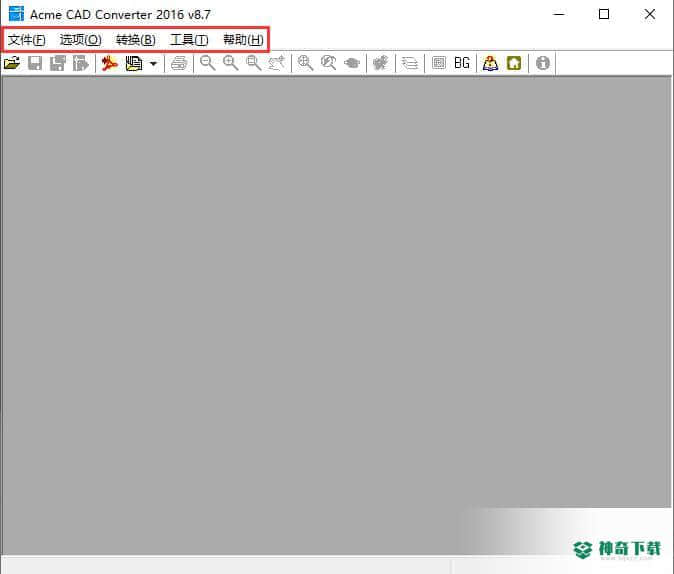The width and height of the screenshot is (674, 574).
Task: Expand the dropdown arrow beside batch convert
Action: click(153, 64)
